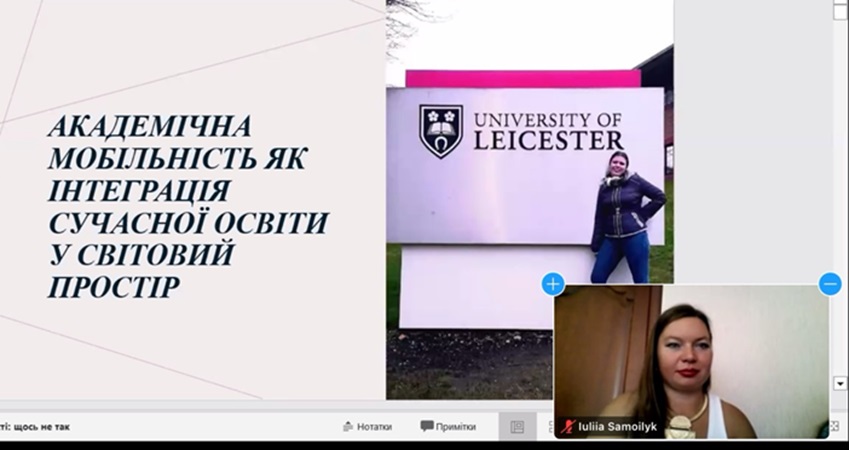Select the Normal view icon in status bar
849x450 pixels.
click(x=517, y=427)
